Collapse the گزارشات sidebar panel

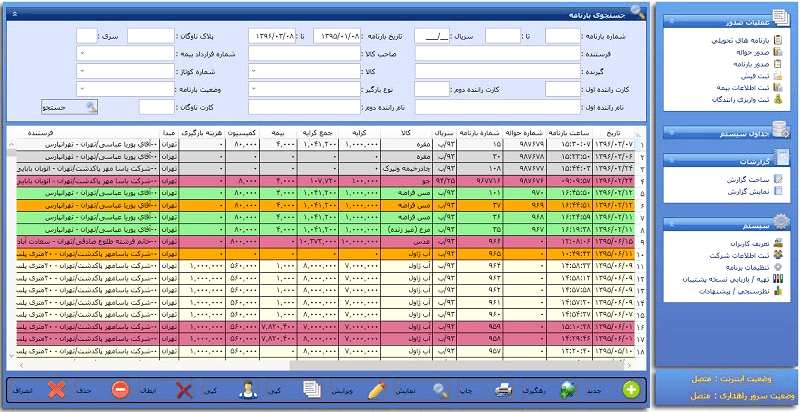[x=672, y=161]
